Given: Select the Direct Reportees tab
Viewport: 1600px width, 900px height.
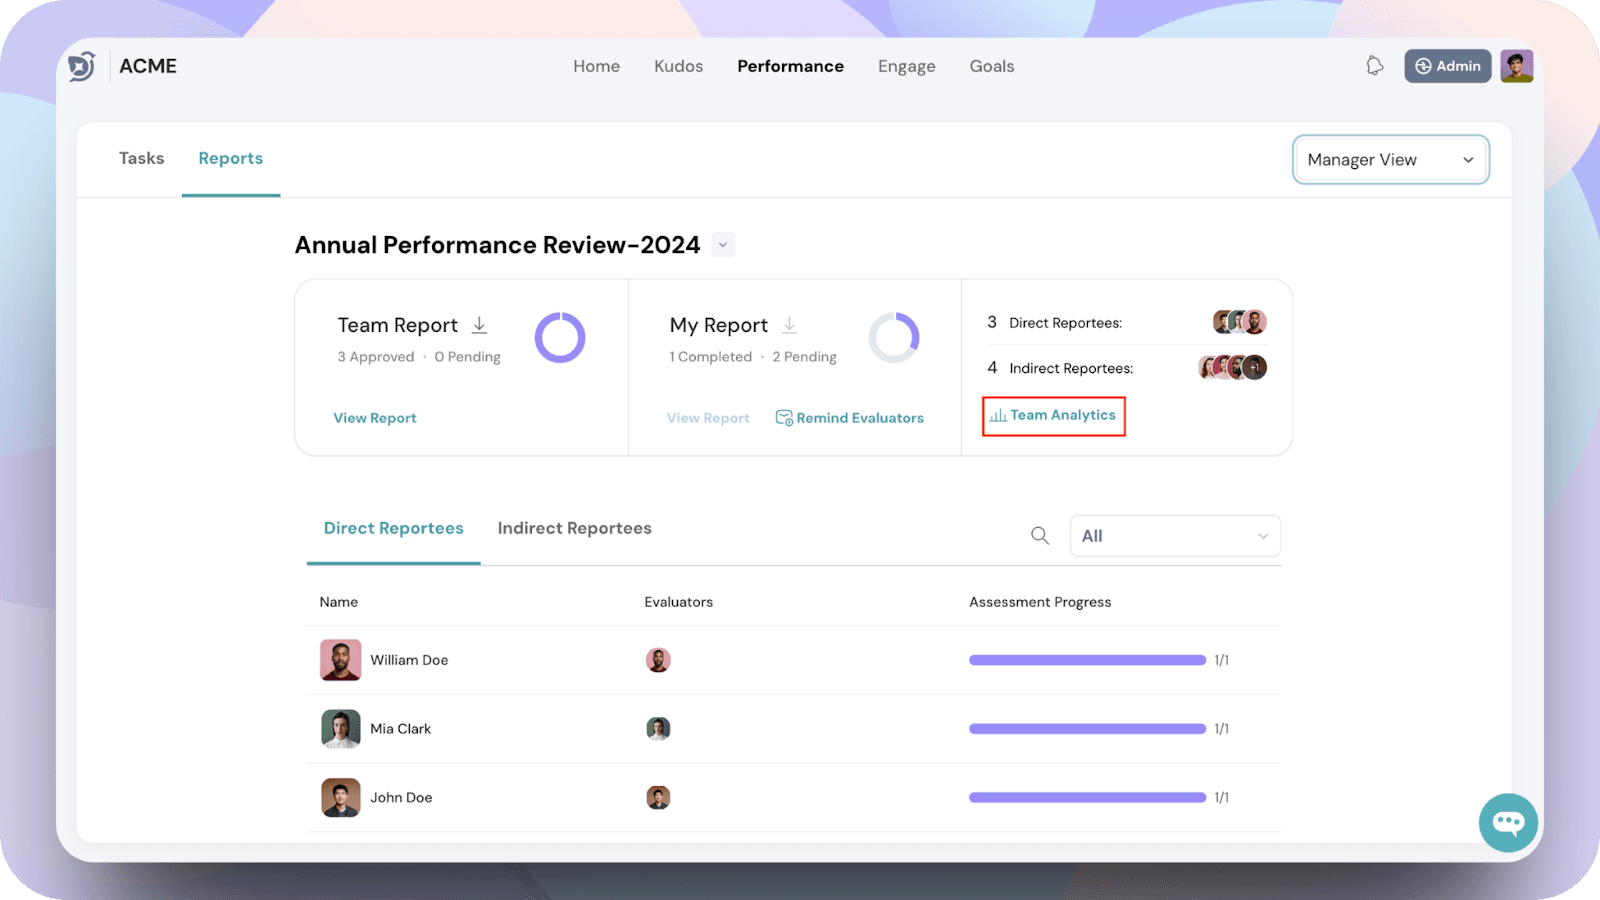Looking at the screenshot, I should 394,528.
